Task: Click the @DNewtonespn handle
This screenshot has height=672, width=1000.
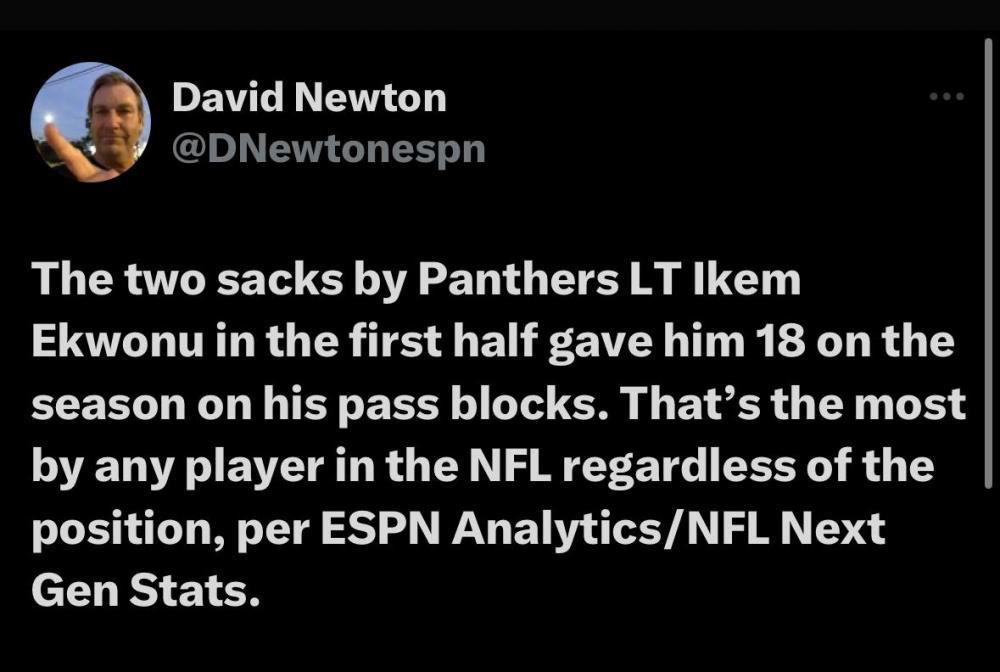Action: (329, 149)
